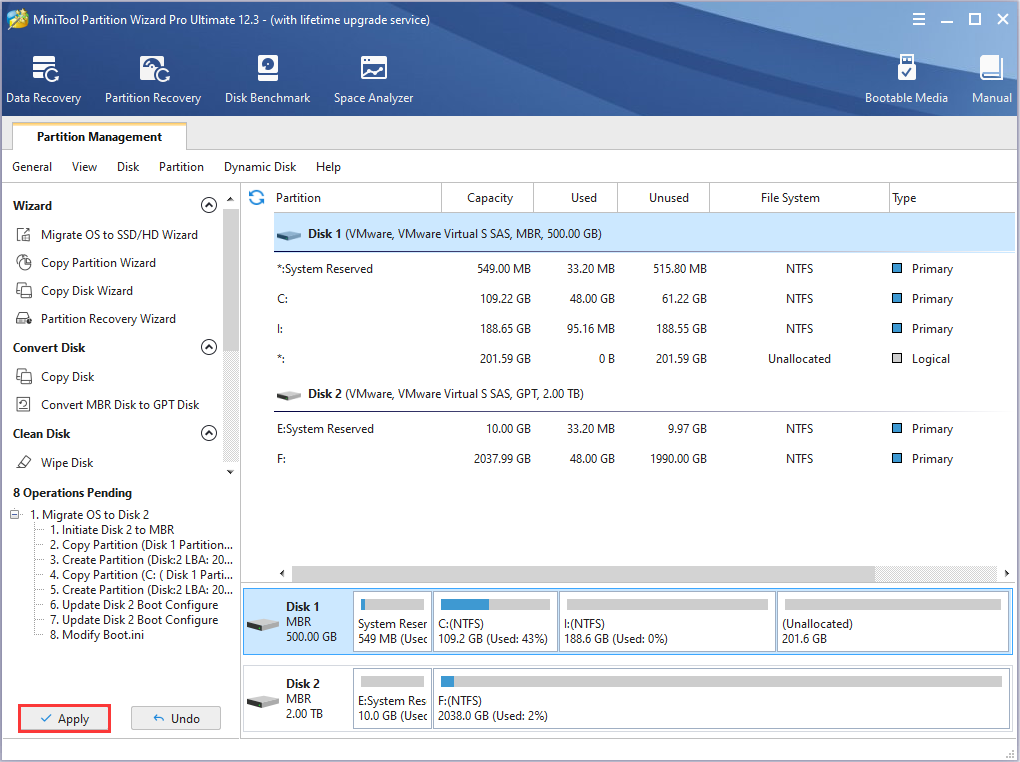Select the I:(NTFS) block in Disk 1 map

[x=667, y=621]
